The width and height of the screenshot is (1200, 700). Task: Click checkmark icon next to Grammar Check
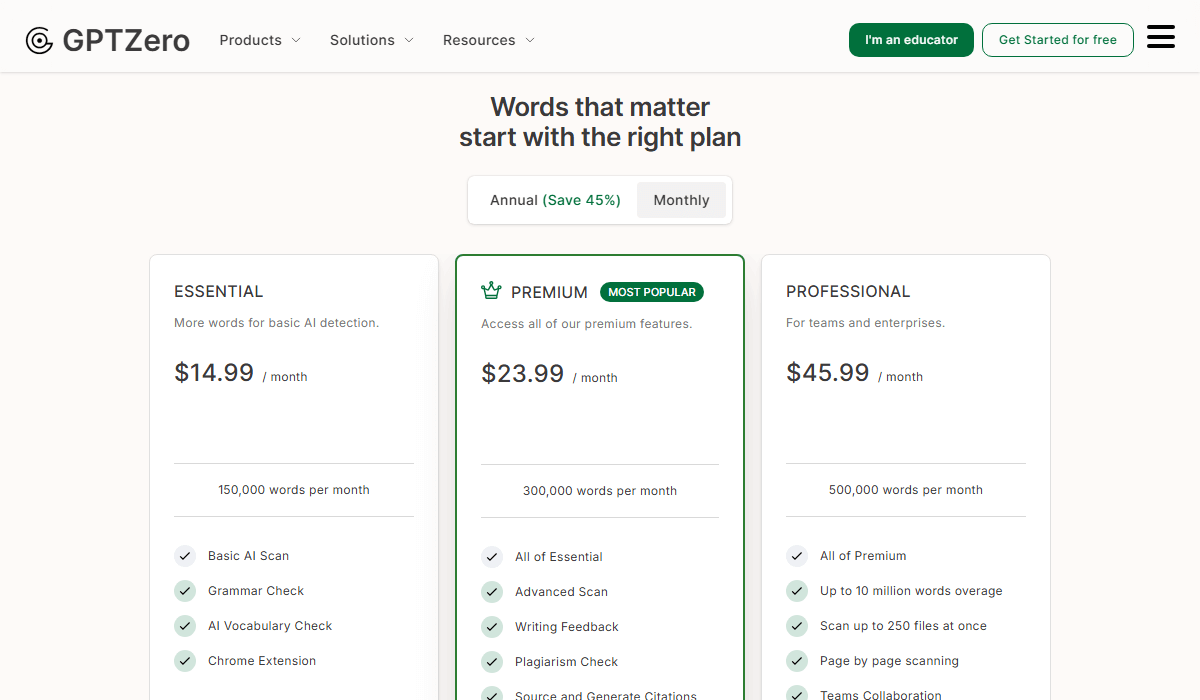[x=185, y=591]
